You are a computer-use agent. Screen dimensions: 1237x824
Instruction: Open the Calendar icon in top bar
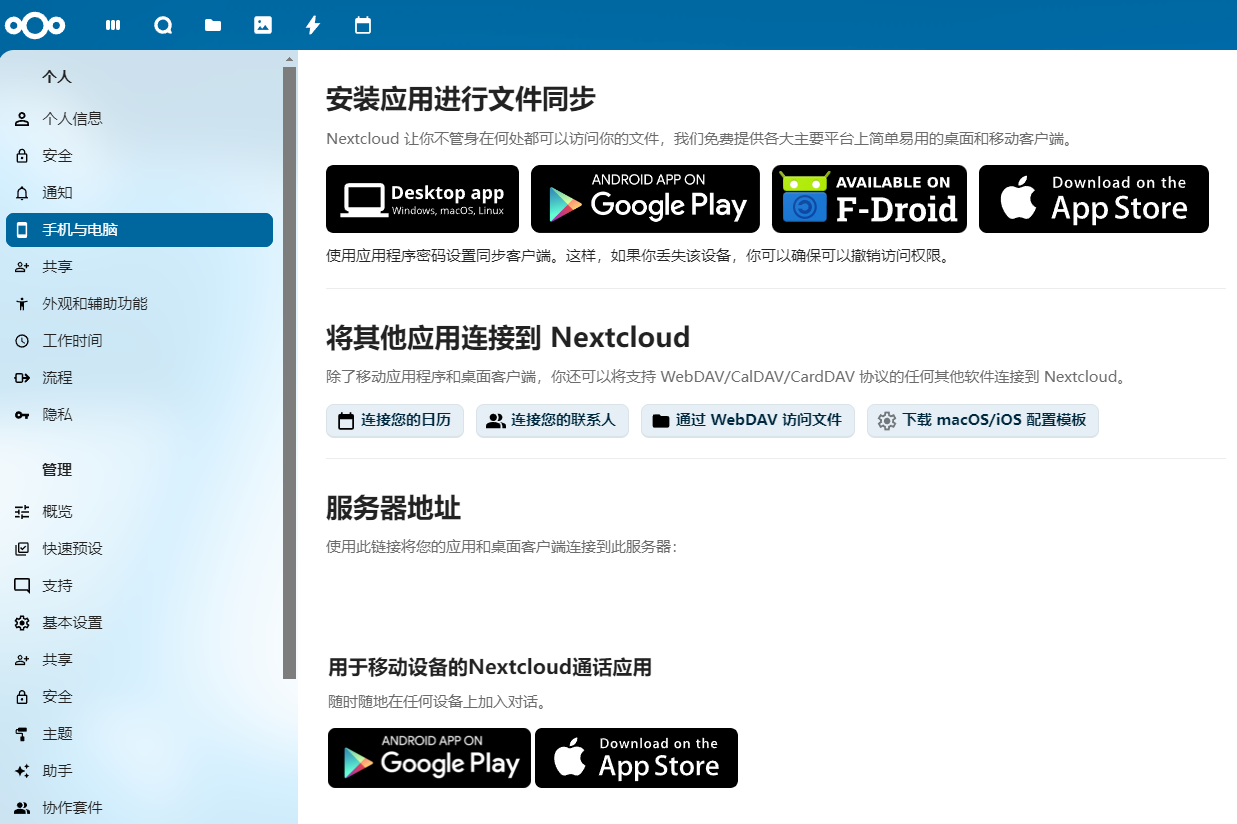point(363,25)
